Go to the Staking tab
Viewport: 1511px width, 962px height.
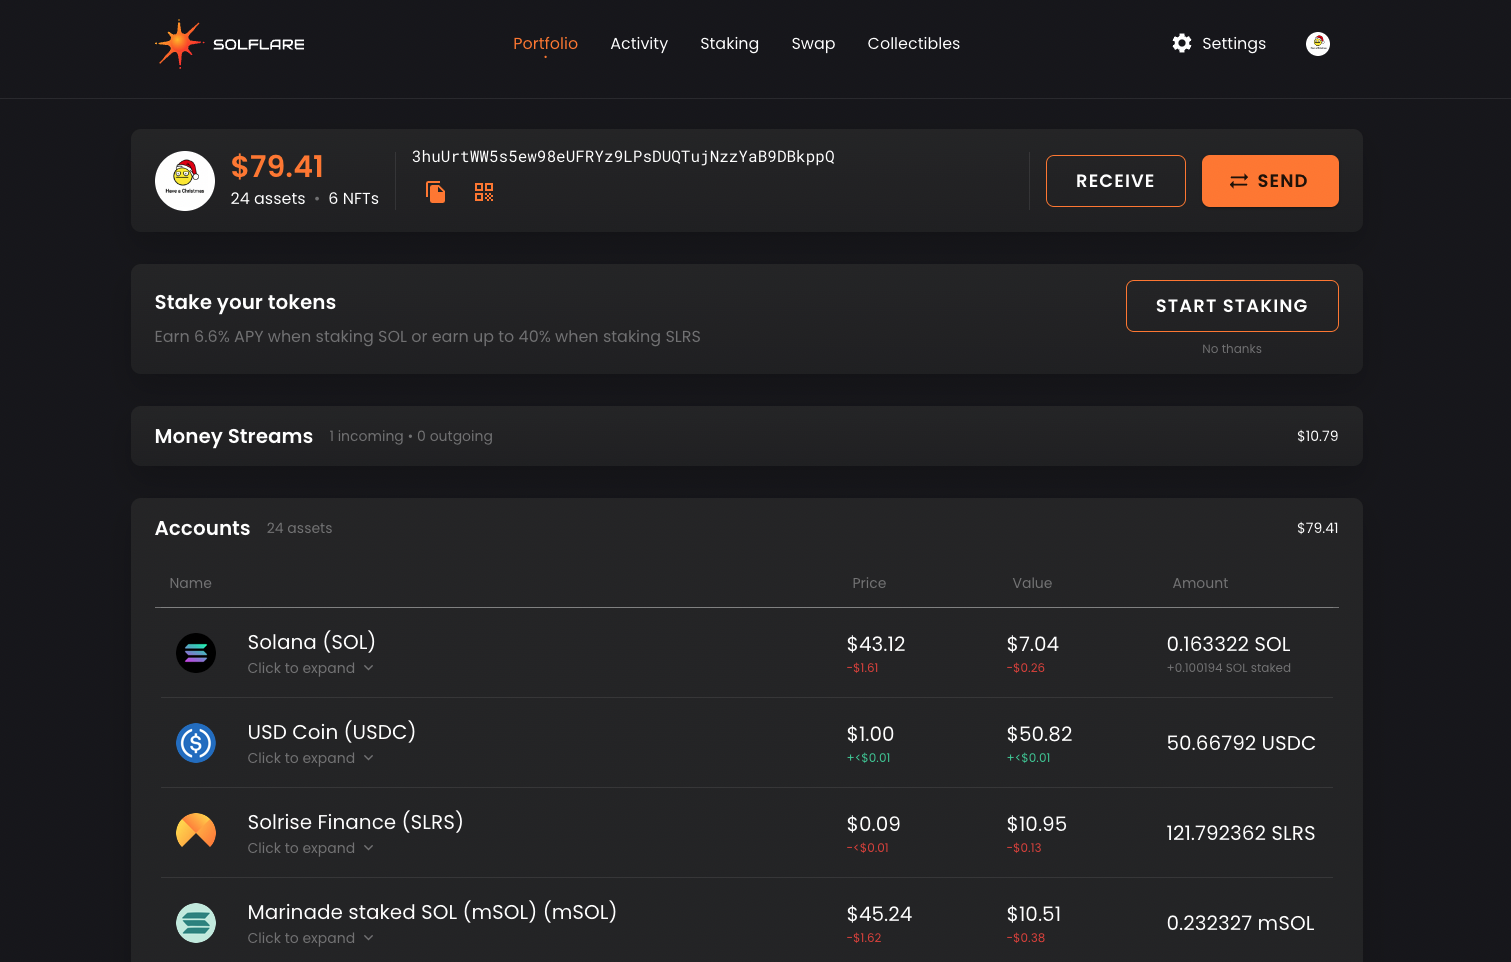[729, 43]
